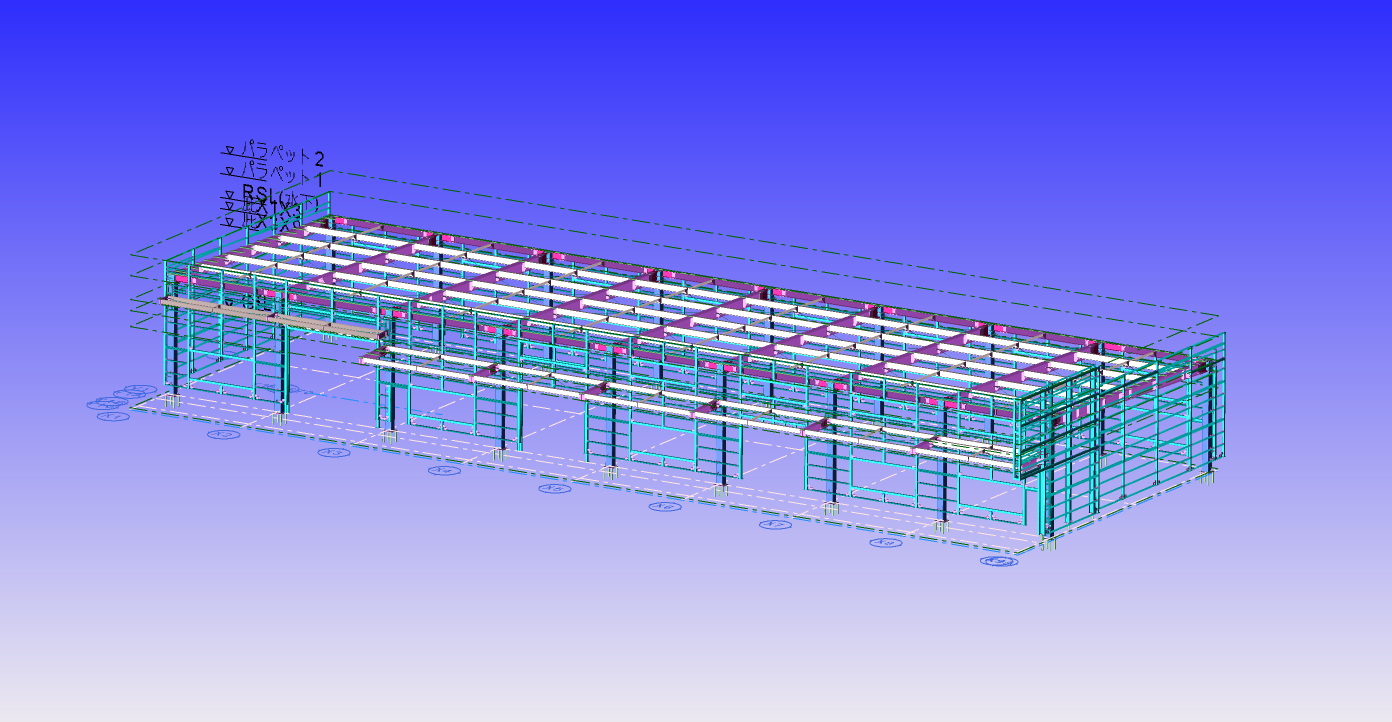Viewport: 1392px width, 722px height.
Task: Select grid line marker X5
Action: 554,488
